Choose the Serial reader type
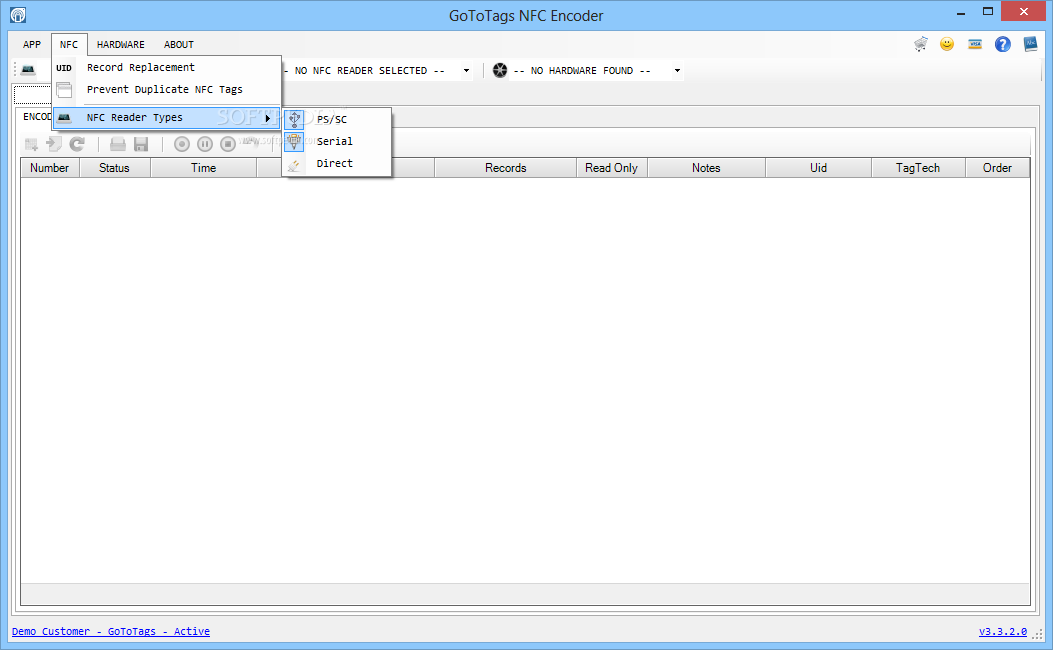Screen dimensions: 1053x650 tap(336, 141)
